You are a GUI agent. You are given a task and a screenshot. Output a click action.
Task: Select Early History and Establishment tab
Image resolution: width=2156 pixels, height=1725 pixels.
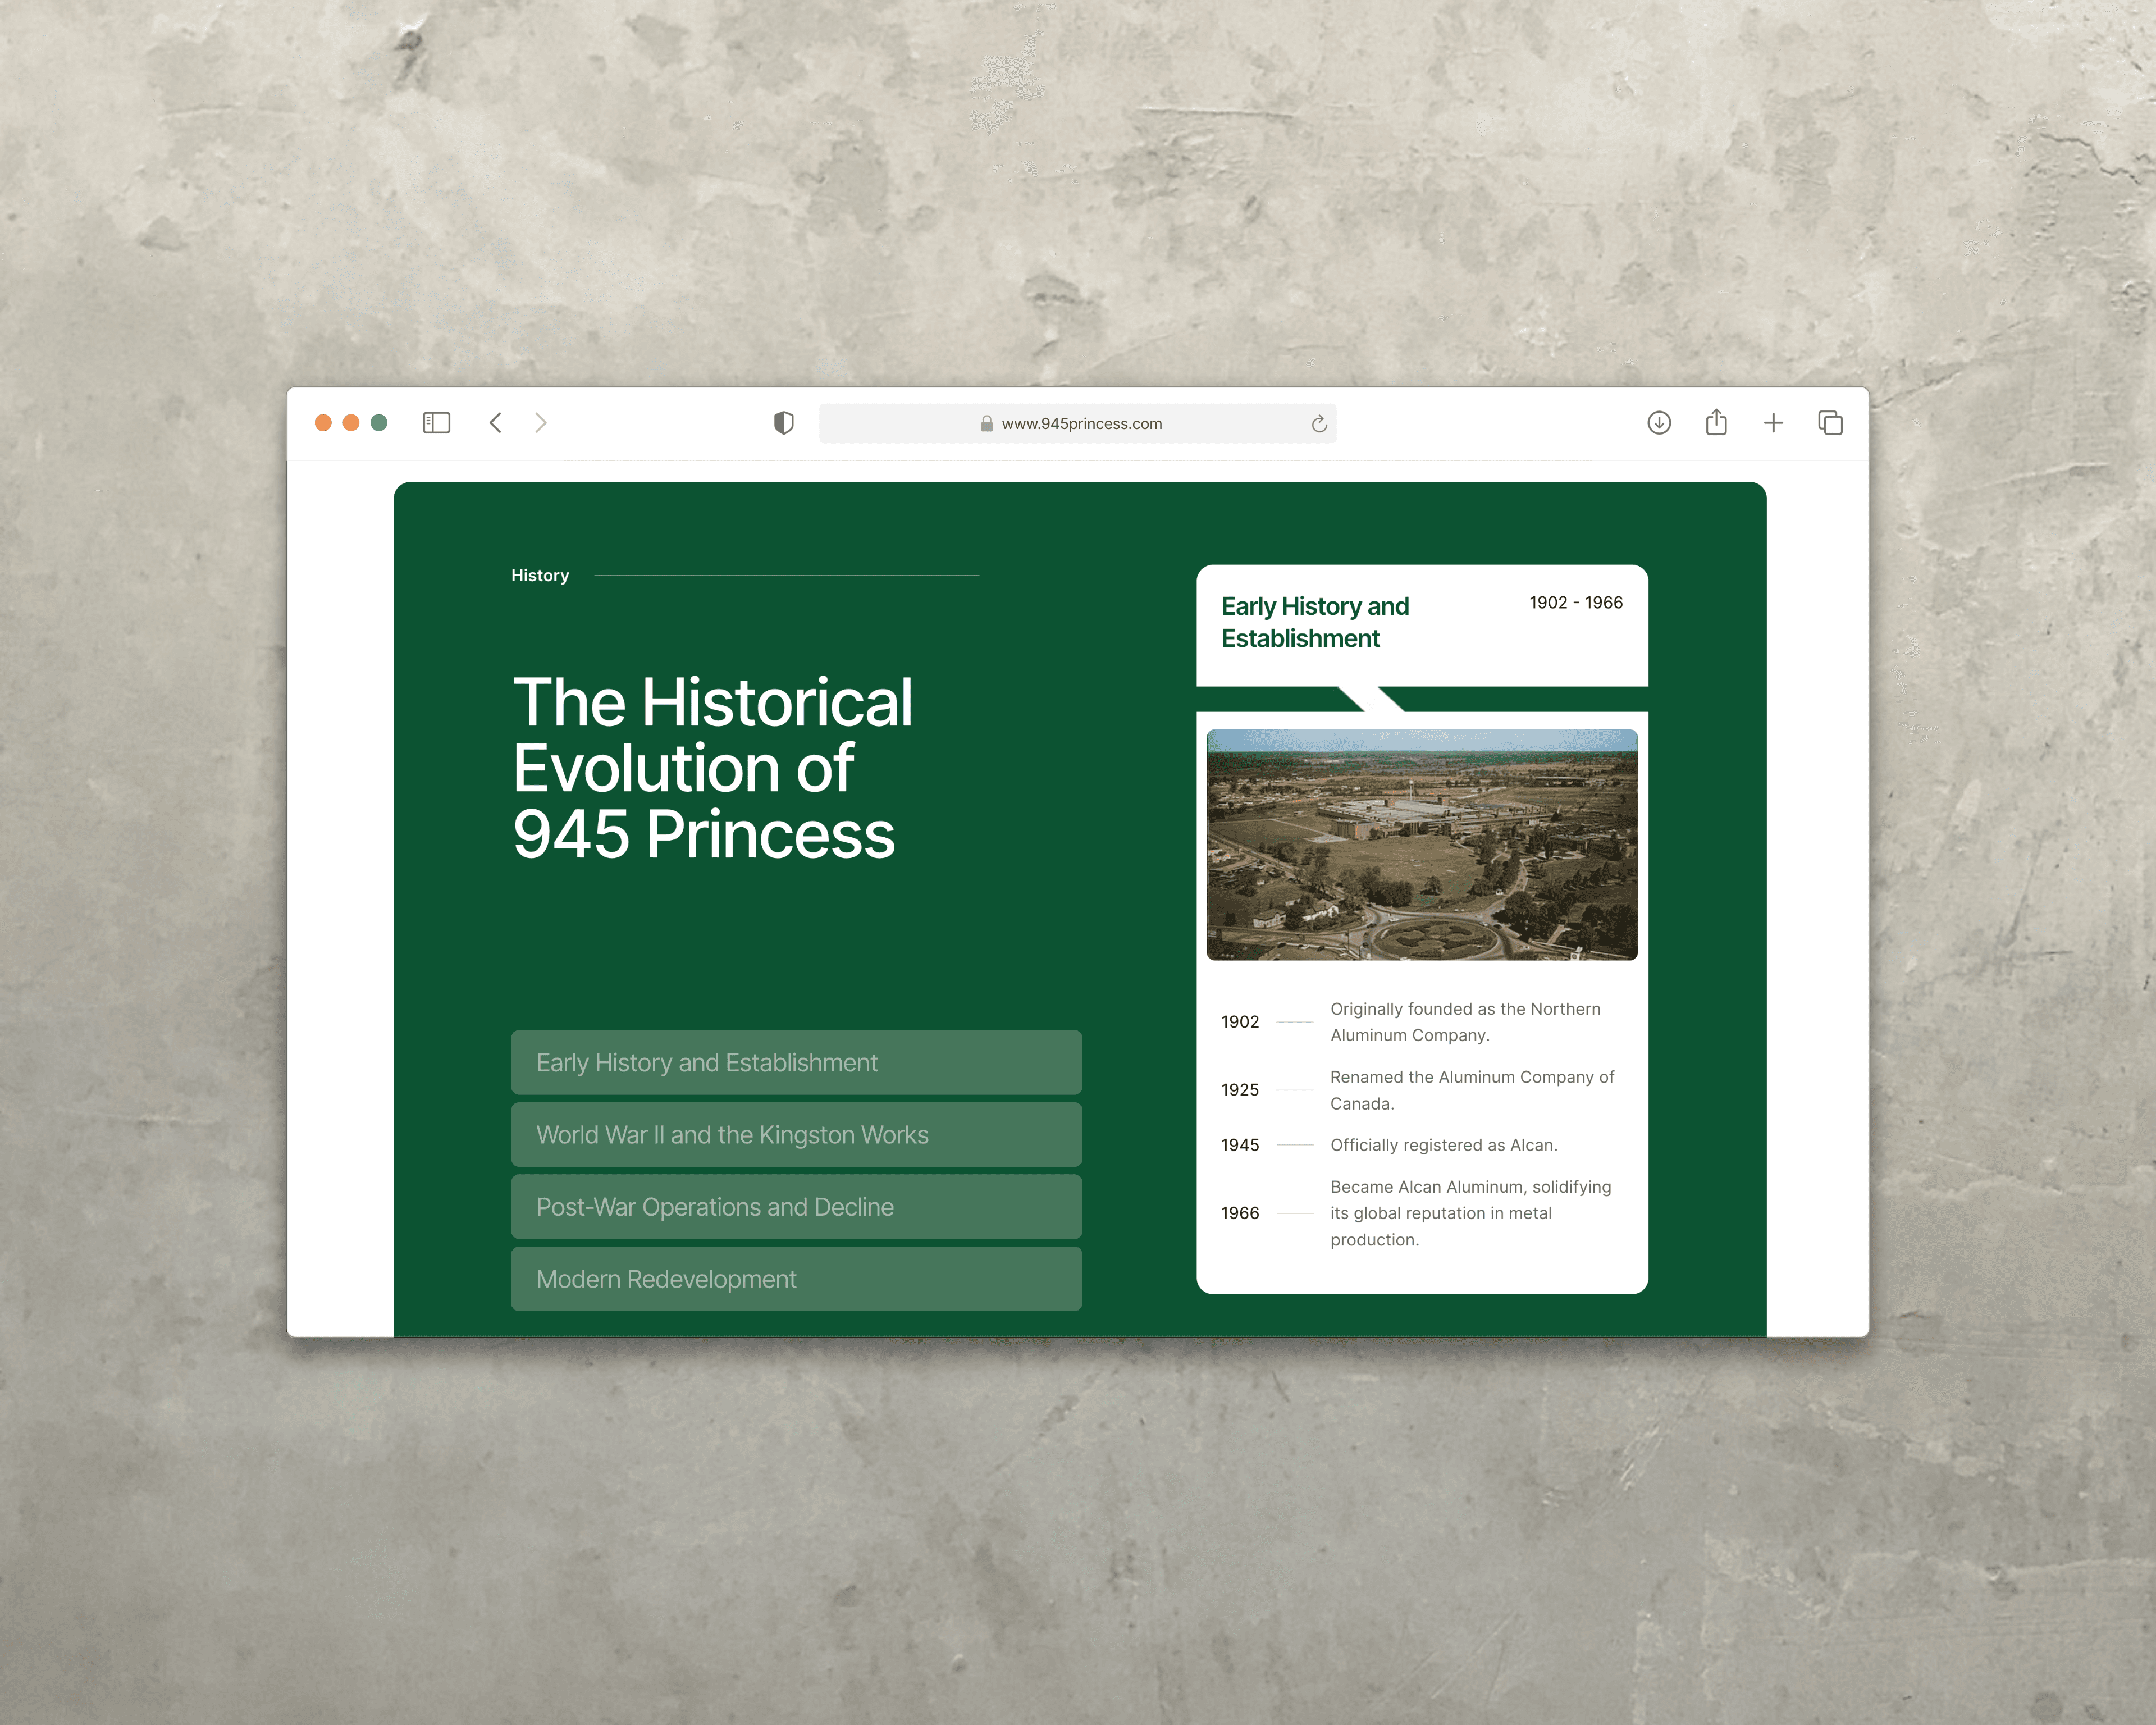coord(796,1062)
